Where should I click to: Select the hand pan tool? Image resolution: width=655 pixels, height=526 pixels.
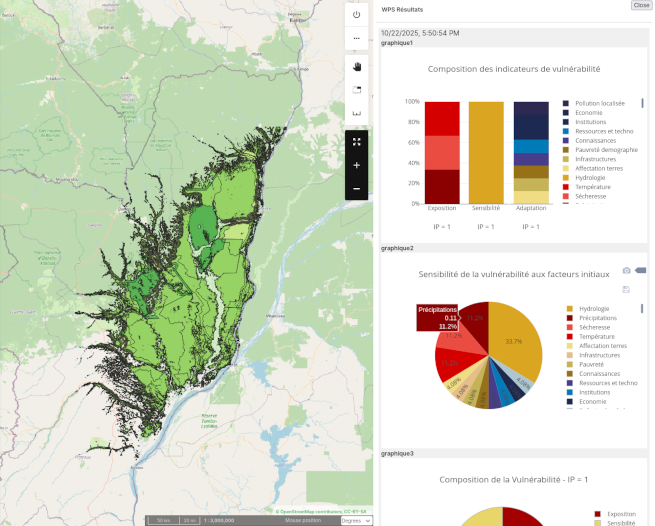pos(357,66)
